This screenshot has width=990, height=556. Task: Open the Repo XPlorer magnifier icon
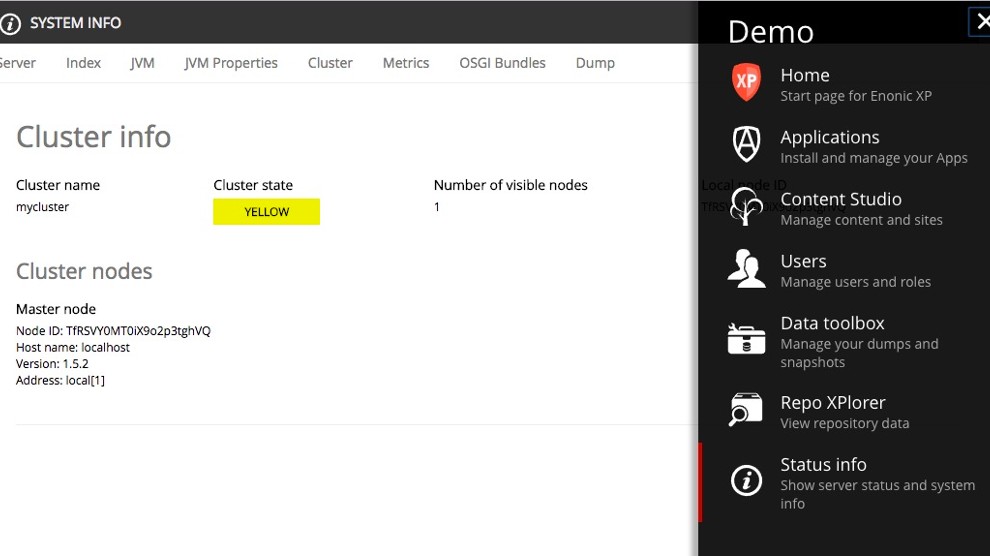point(746,410)
